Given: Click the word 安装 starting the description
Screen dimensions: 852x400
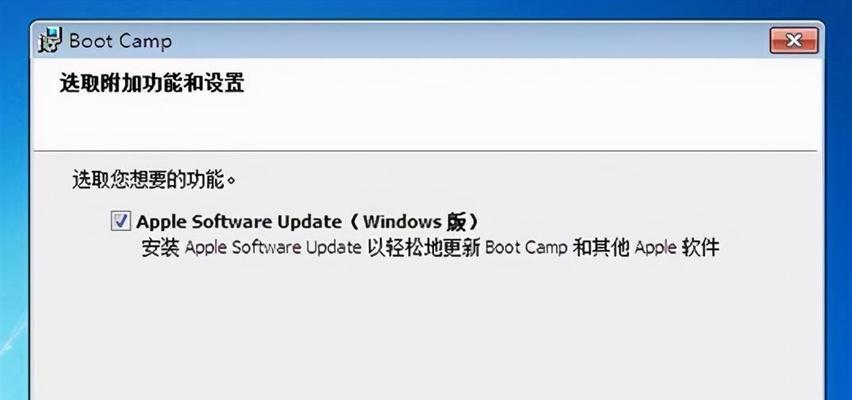Looking at the screenshot, I should coord(160,248).
